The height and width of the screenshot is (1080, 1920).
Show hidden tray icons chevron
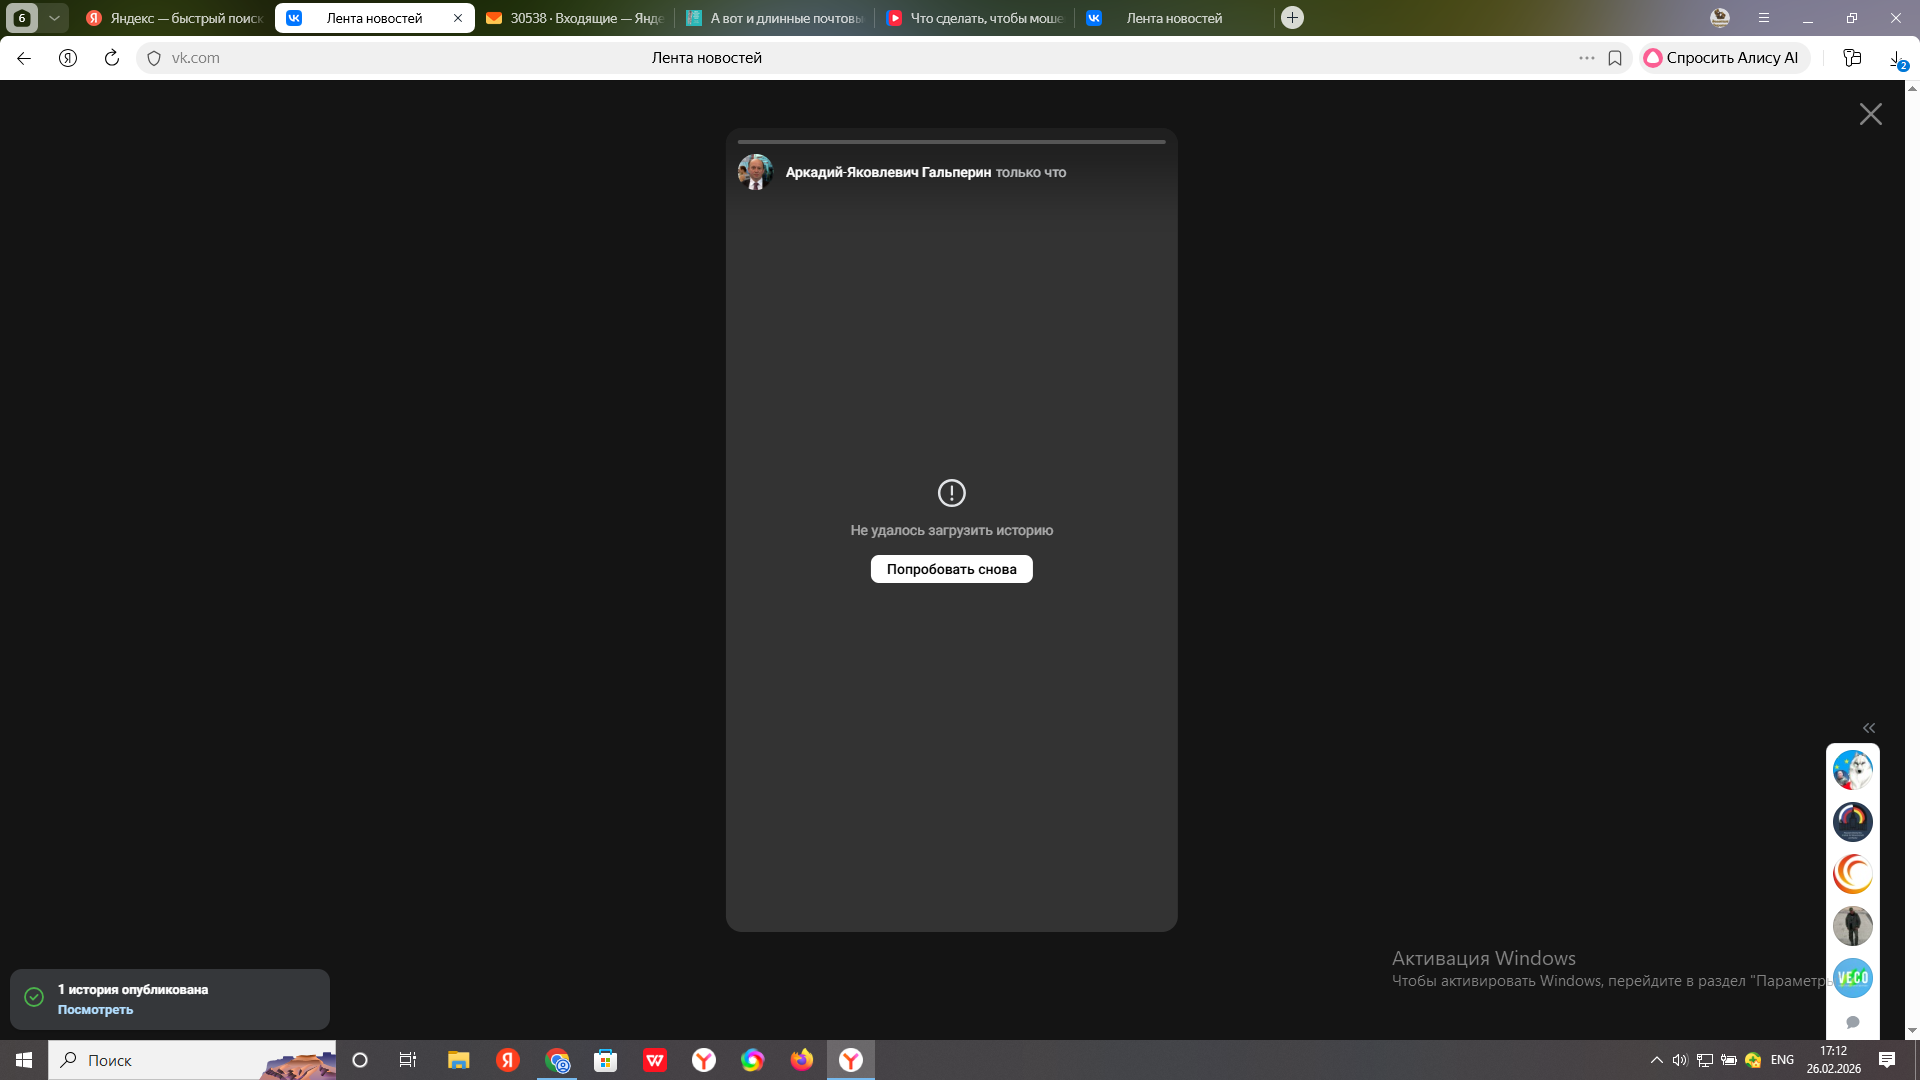1656,1060
